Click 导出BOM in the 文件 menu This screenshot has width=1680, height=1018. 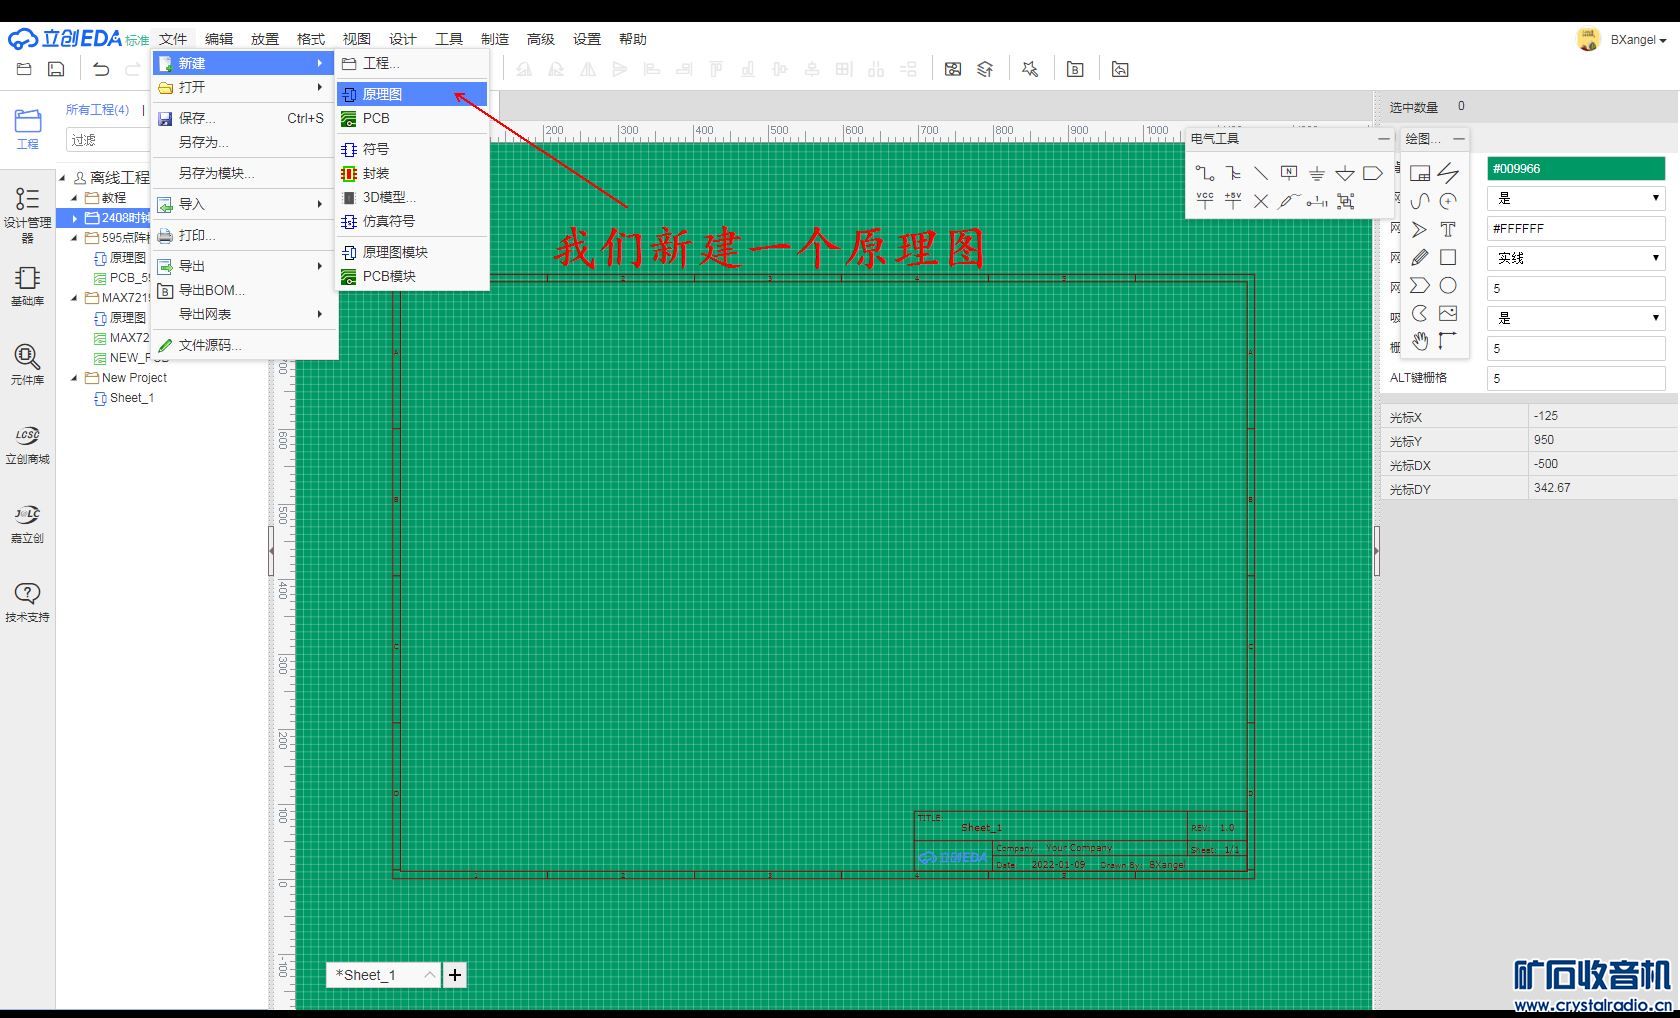pyautogui.click(x=244, y=290)
